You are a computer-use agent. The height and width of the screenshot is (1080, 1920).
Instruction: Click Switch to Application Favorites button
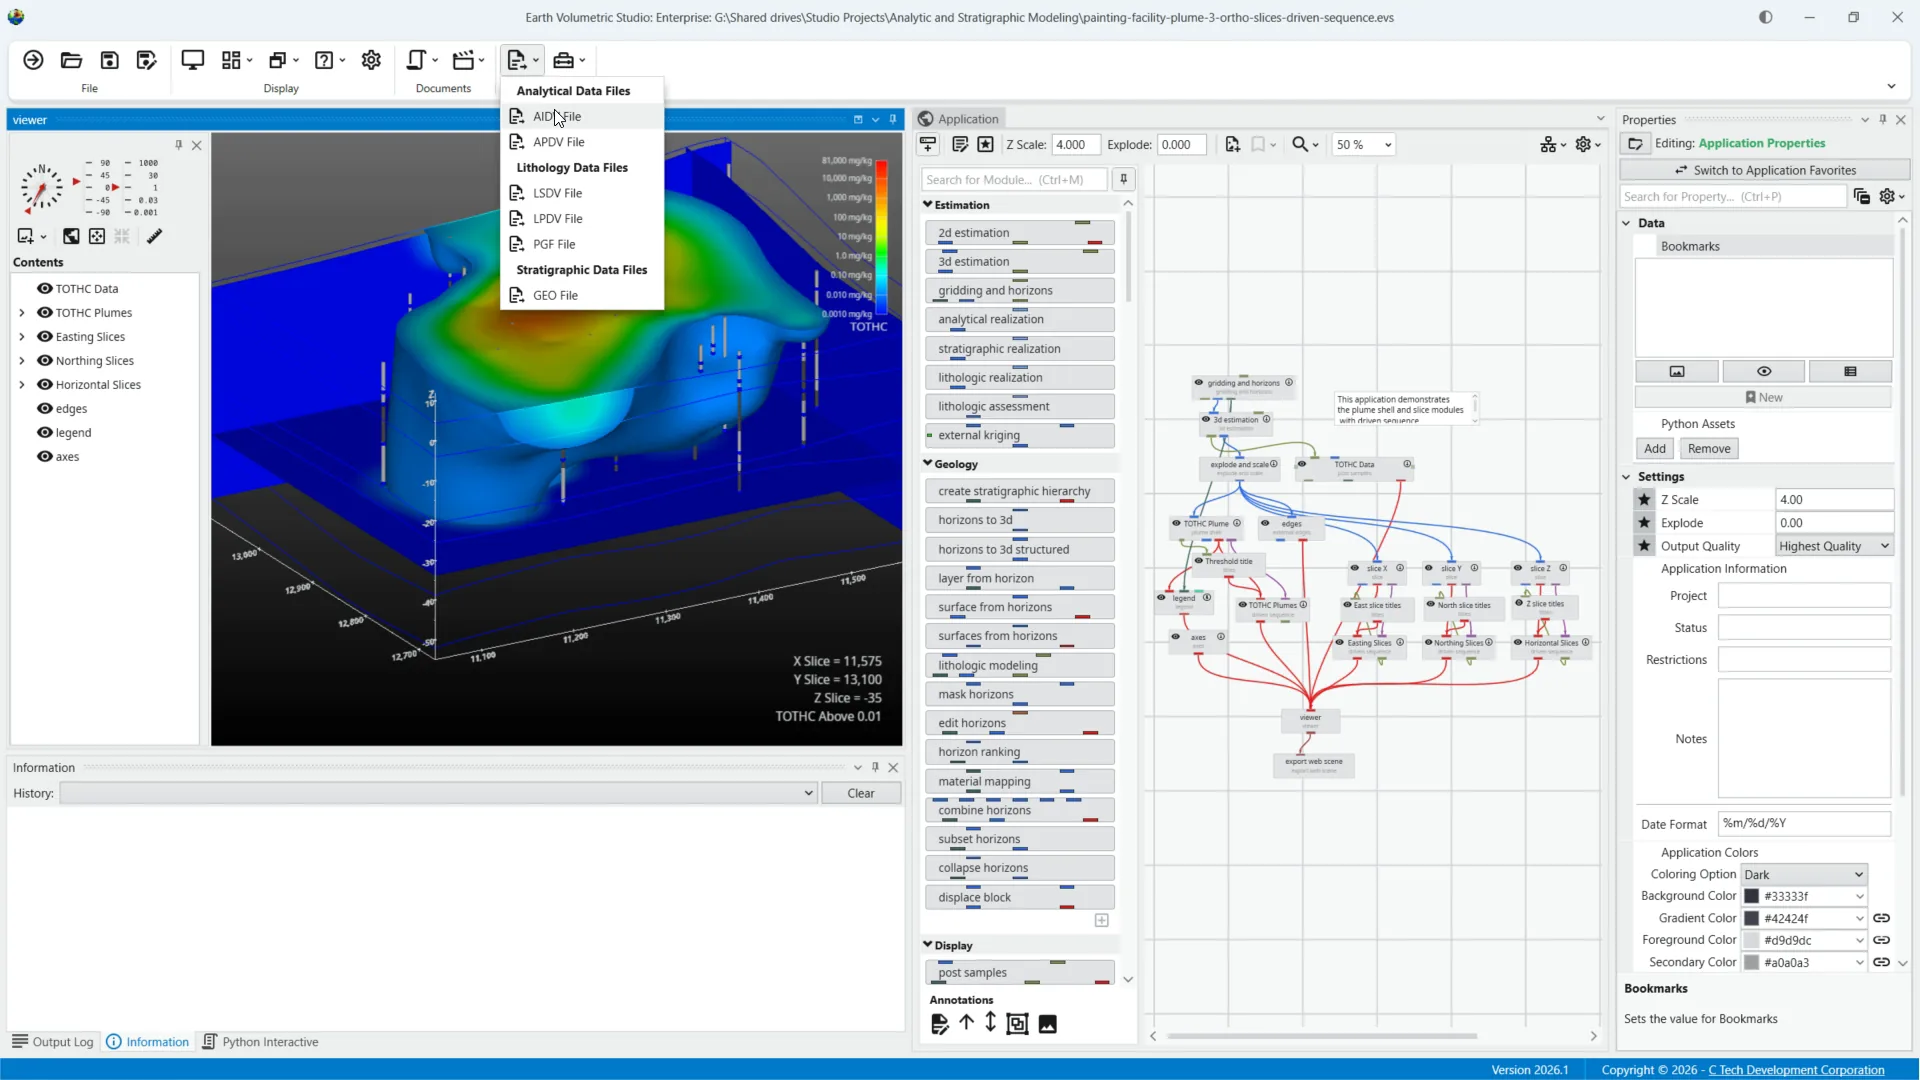(1765, 170)
